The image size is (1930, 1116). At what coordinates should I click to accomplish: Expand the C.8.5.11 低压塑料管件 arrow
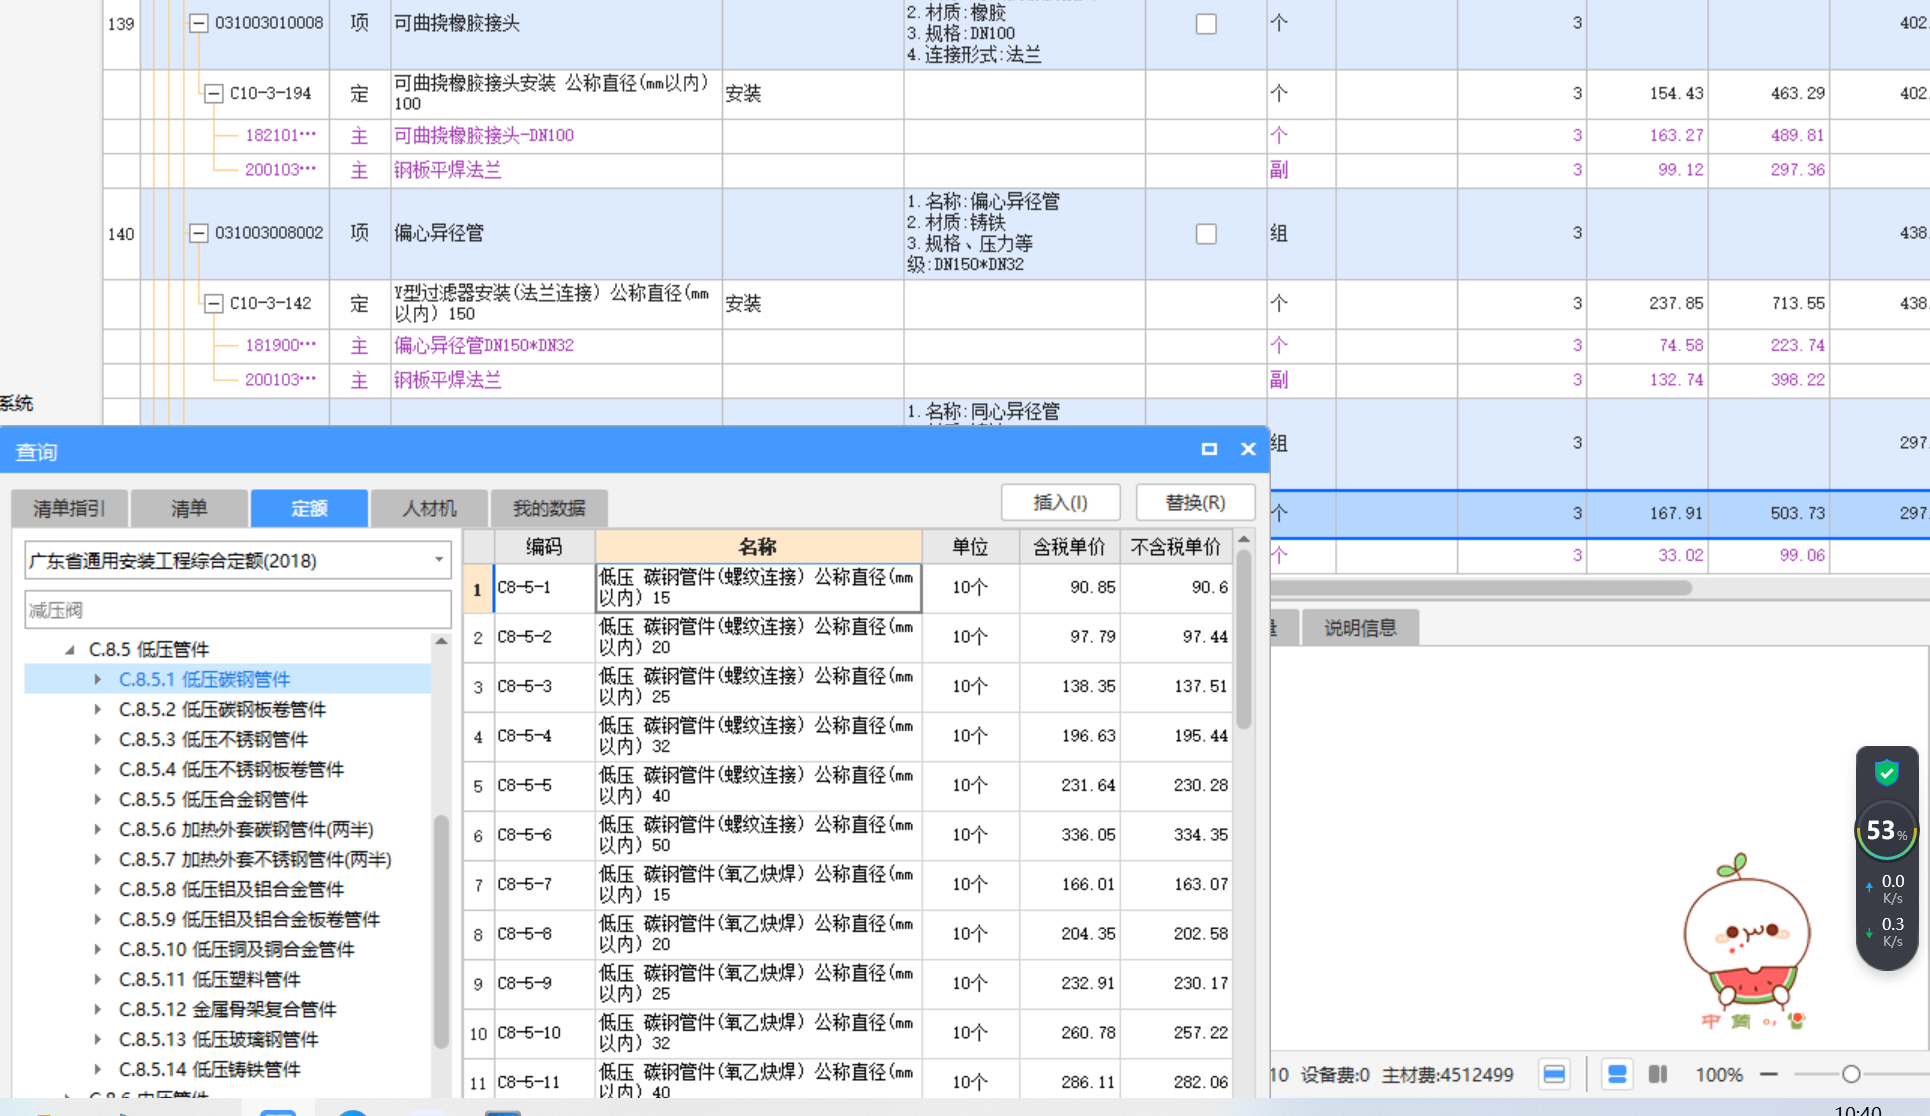(x=98, y=979)
